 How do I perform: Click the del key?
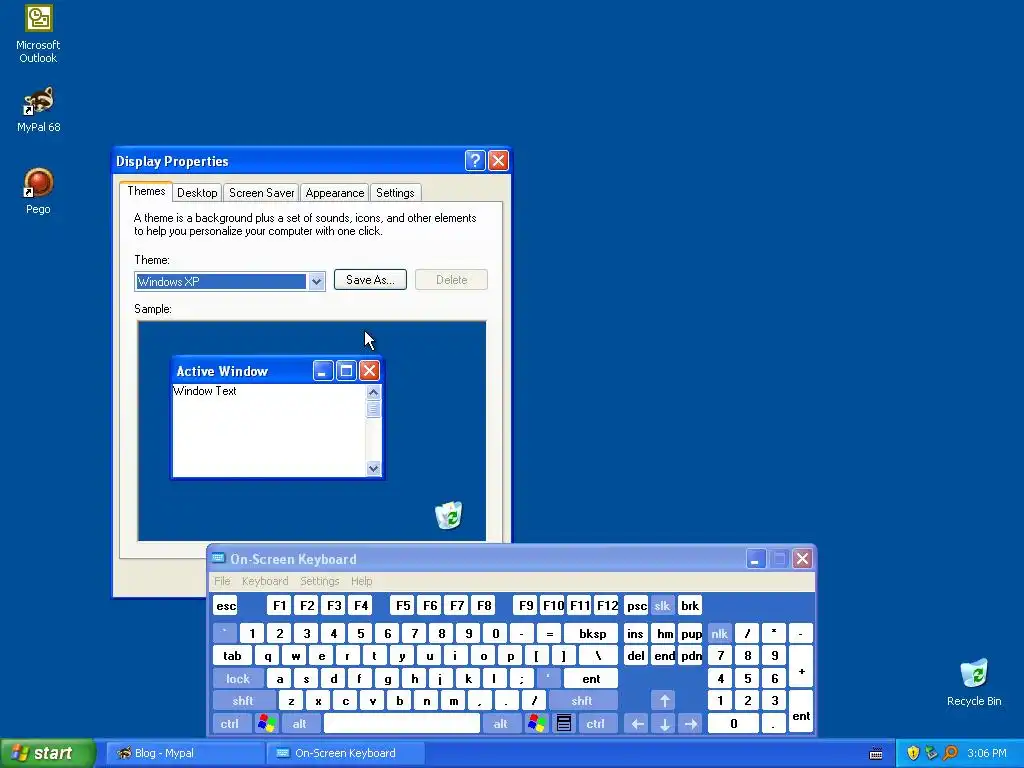(636, 656)
